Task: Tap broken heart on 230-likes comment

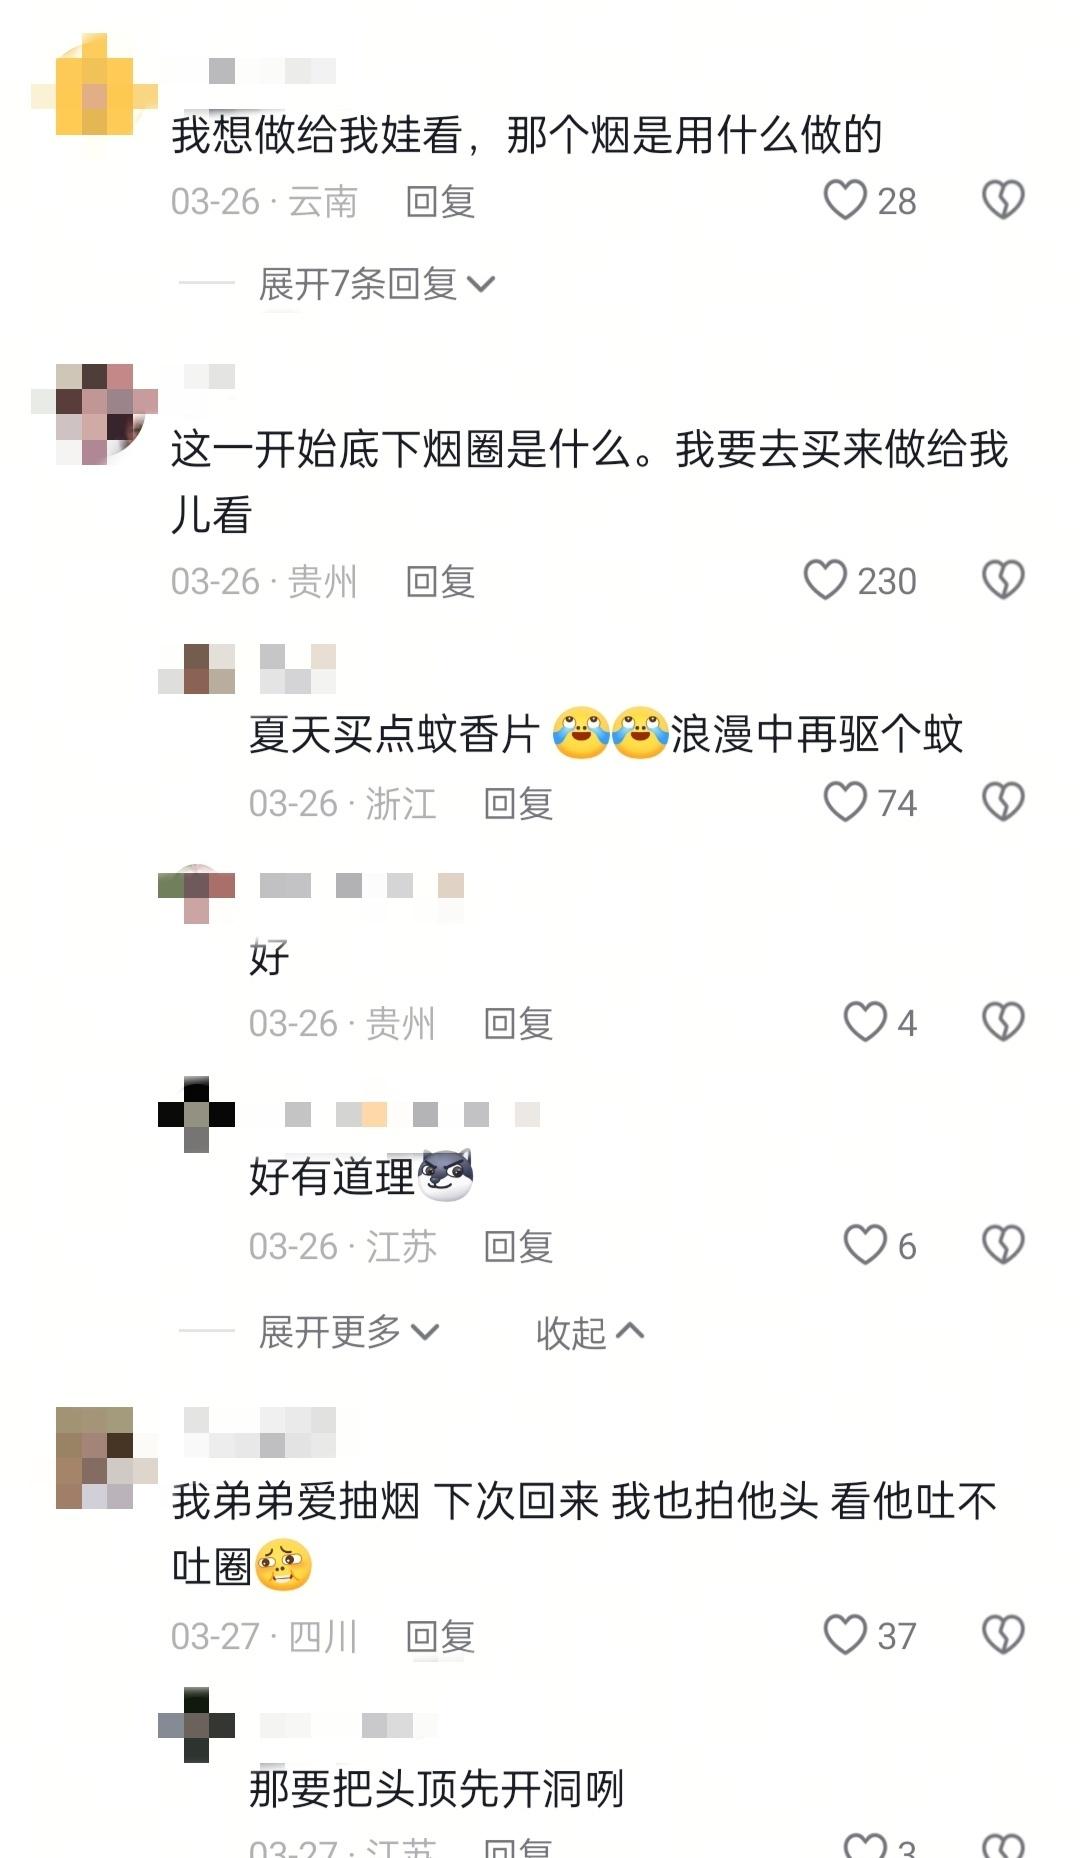Action: pos(1003,580)
